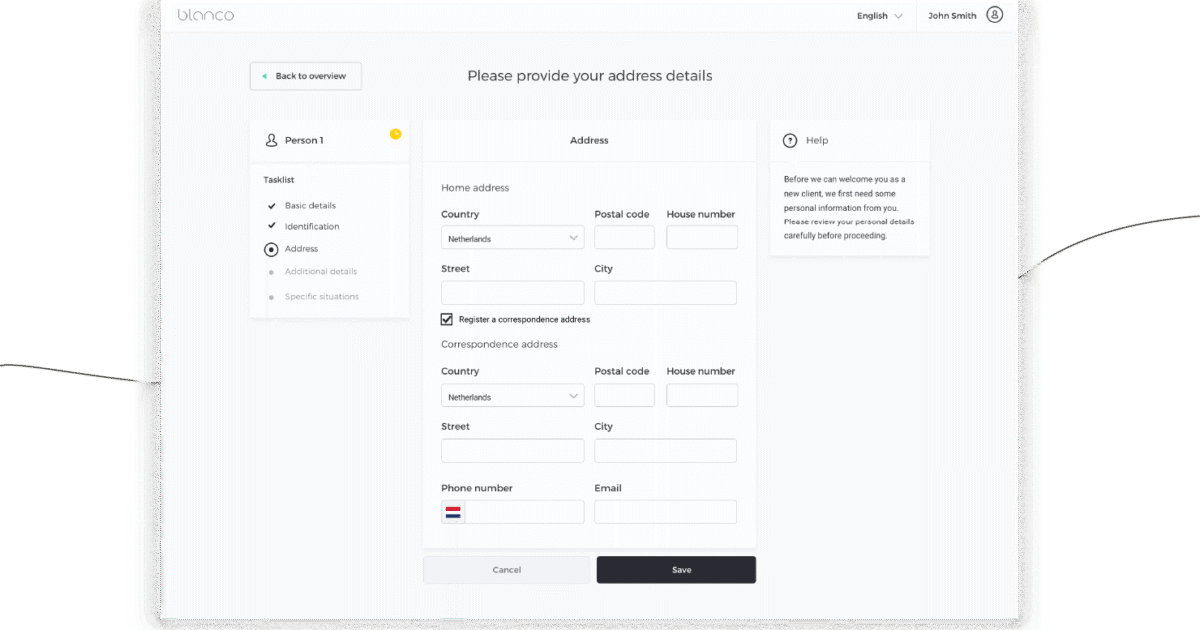
Task: Click the checkmark beside Basic details
Action: [x=270, y=205]
